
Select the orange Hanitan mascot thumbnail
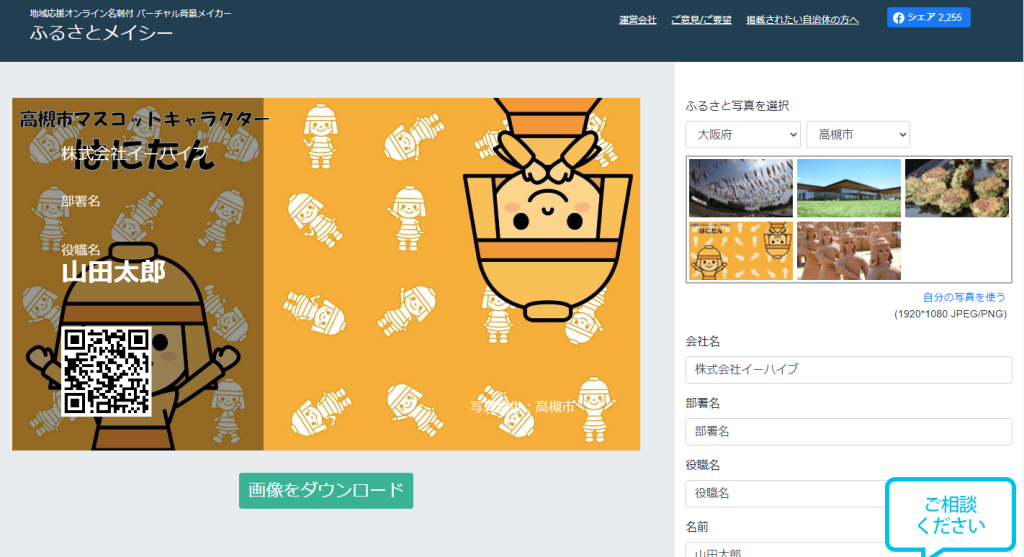tap(740, 250)
